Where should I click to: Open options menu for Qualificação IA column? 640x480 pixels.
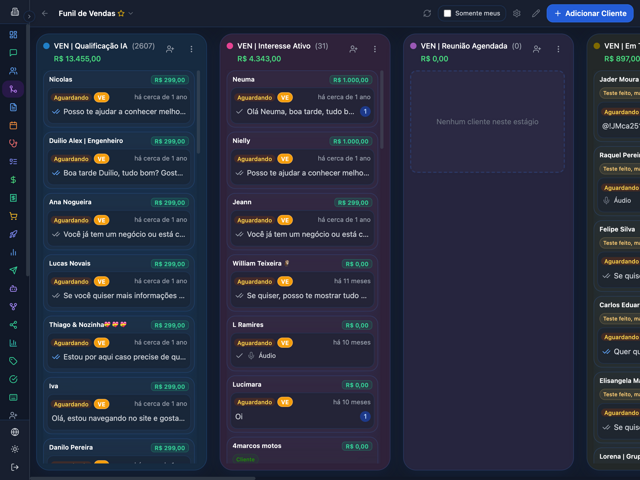click(191, 49)
